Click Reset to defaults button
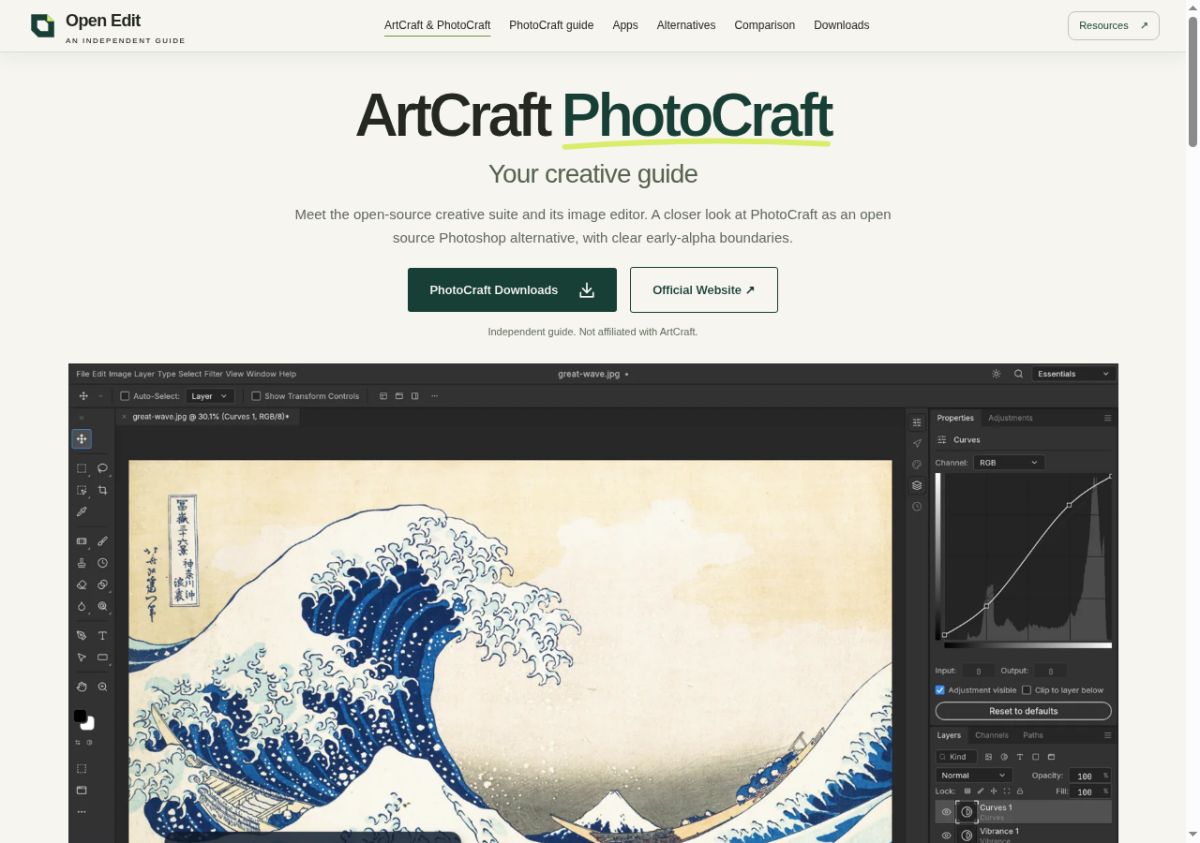 pyautogui.click(x=1023, y=711)
